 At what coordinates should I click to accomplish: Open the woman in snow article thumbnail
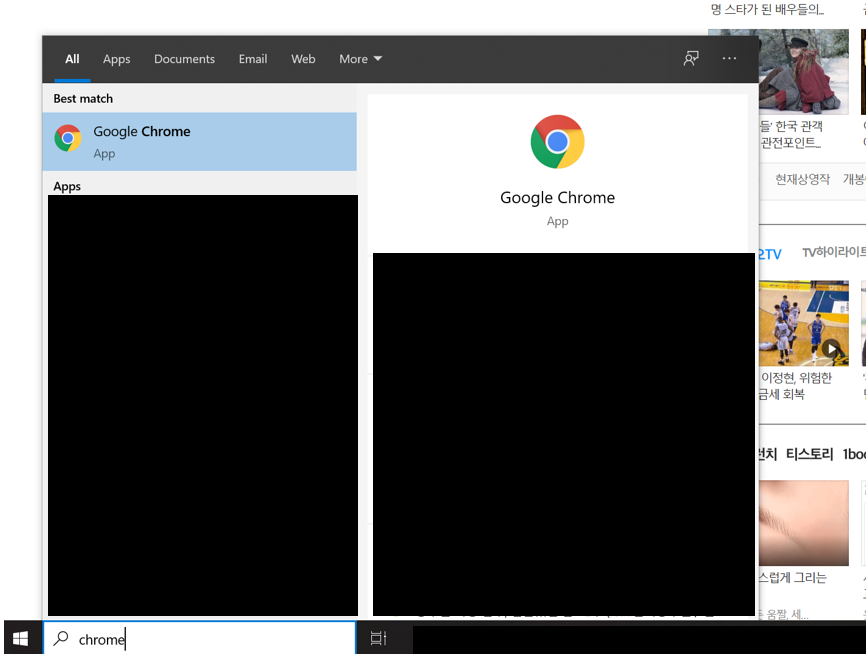[x=804, y=72]
